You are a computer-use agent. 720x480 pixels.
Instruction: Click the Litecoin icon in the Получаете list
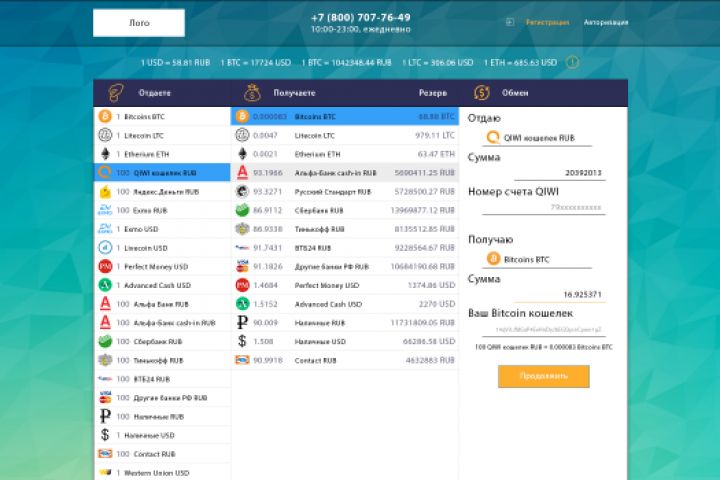pyautogui.click(x=242, y=135)
